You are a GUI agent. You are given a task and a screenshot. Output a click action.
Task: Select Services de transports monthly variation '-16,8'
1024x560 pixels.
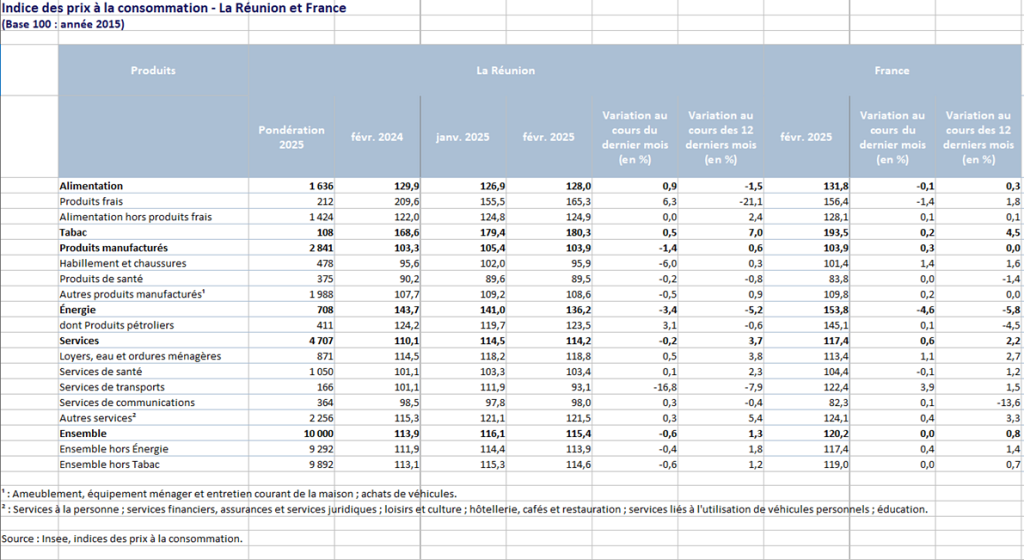[x=665, y=387]
